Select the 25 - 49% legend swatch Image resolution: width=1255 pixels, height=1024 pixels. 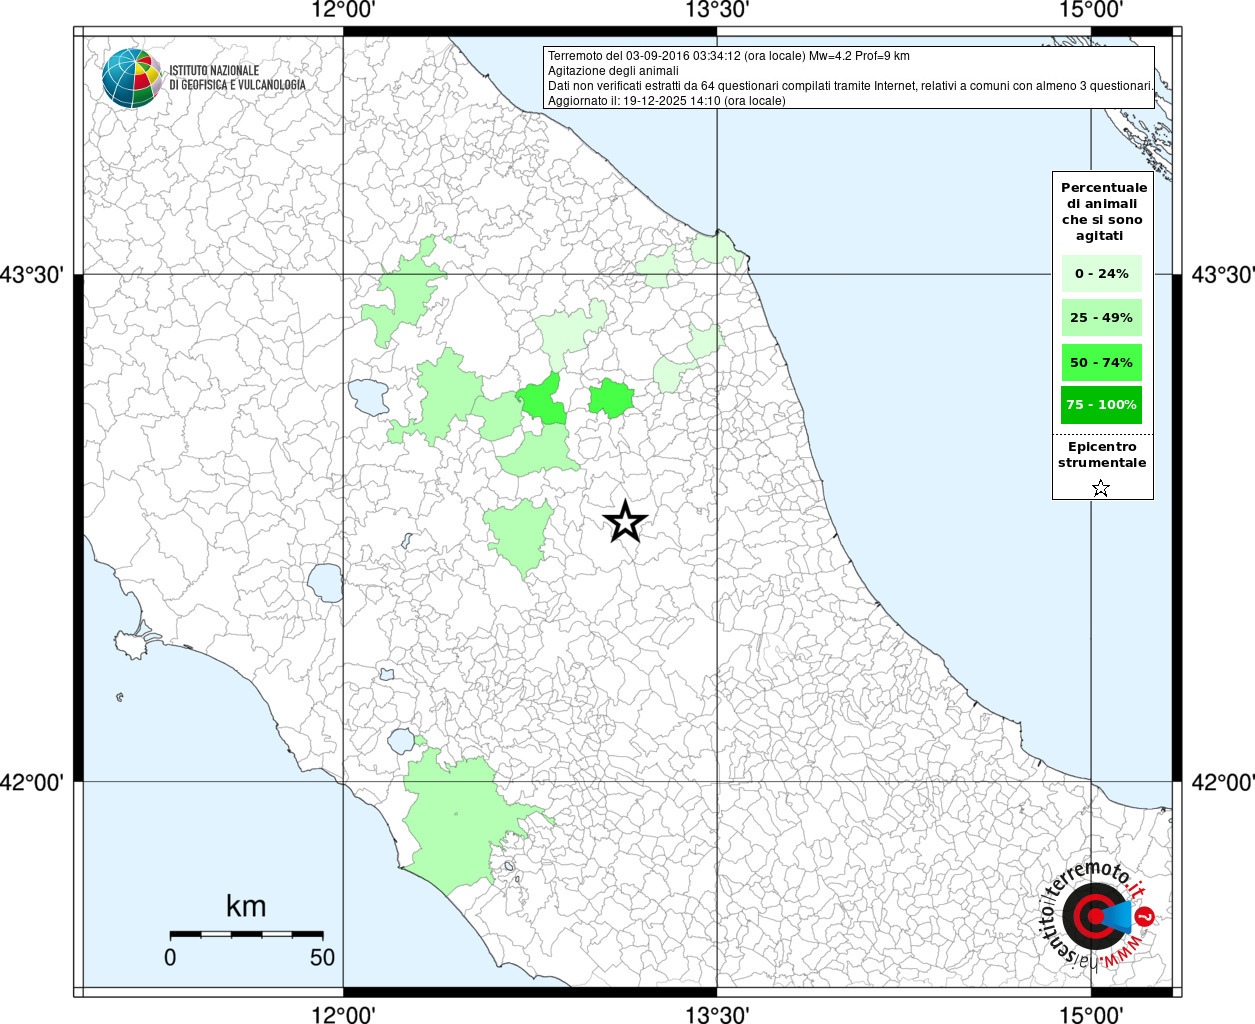(1101, 318)
